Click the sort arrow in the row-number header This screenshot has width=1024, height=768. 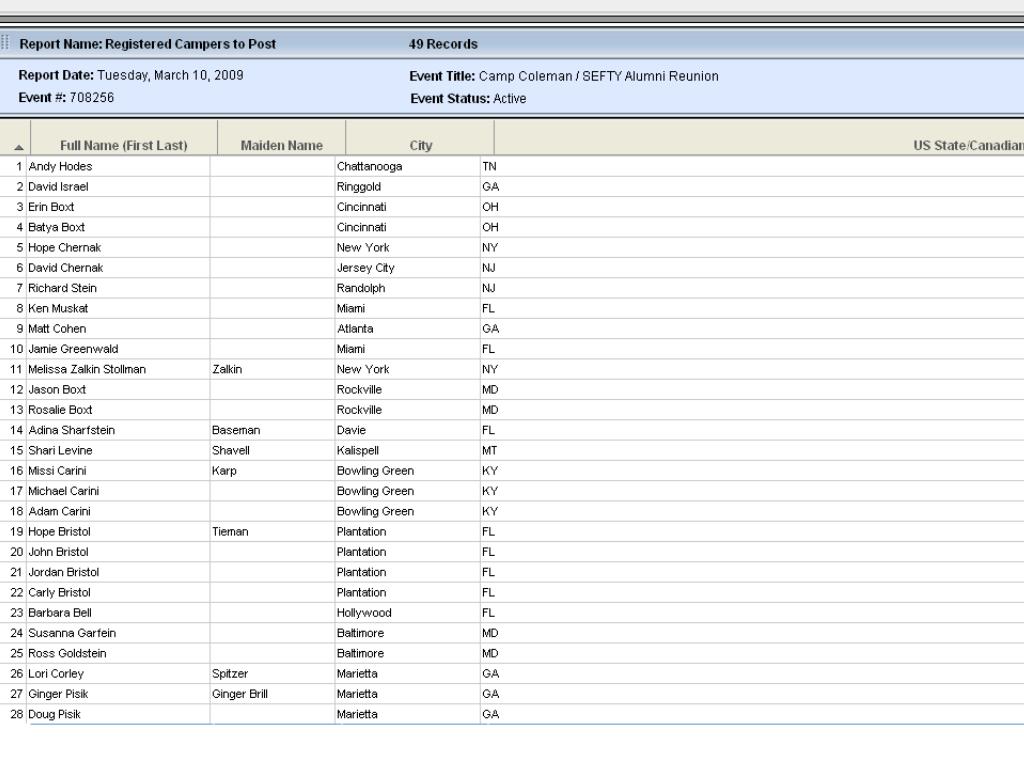(18, 148)
